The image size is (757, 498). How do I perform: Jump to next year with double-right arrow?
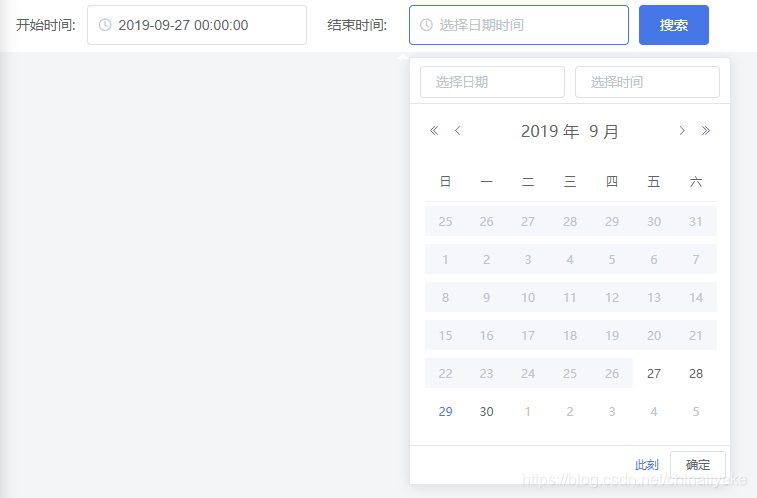pos(706,131)
